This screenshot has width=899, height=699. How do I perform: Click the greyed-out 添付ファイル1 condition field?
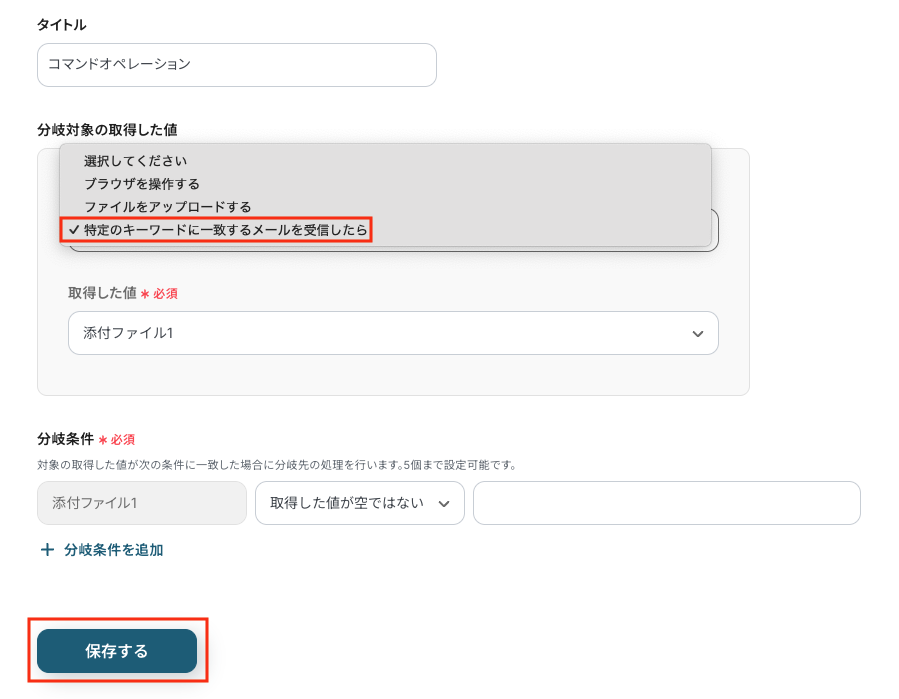pos(141,504)
